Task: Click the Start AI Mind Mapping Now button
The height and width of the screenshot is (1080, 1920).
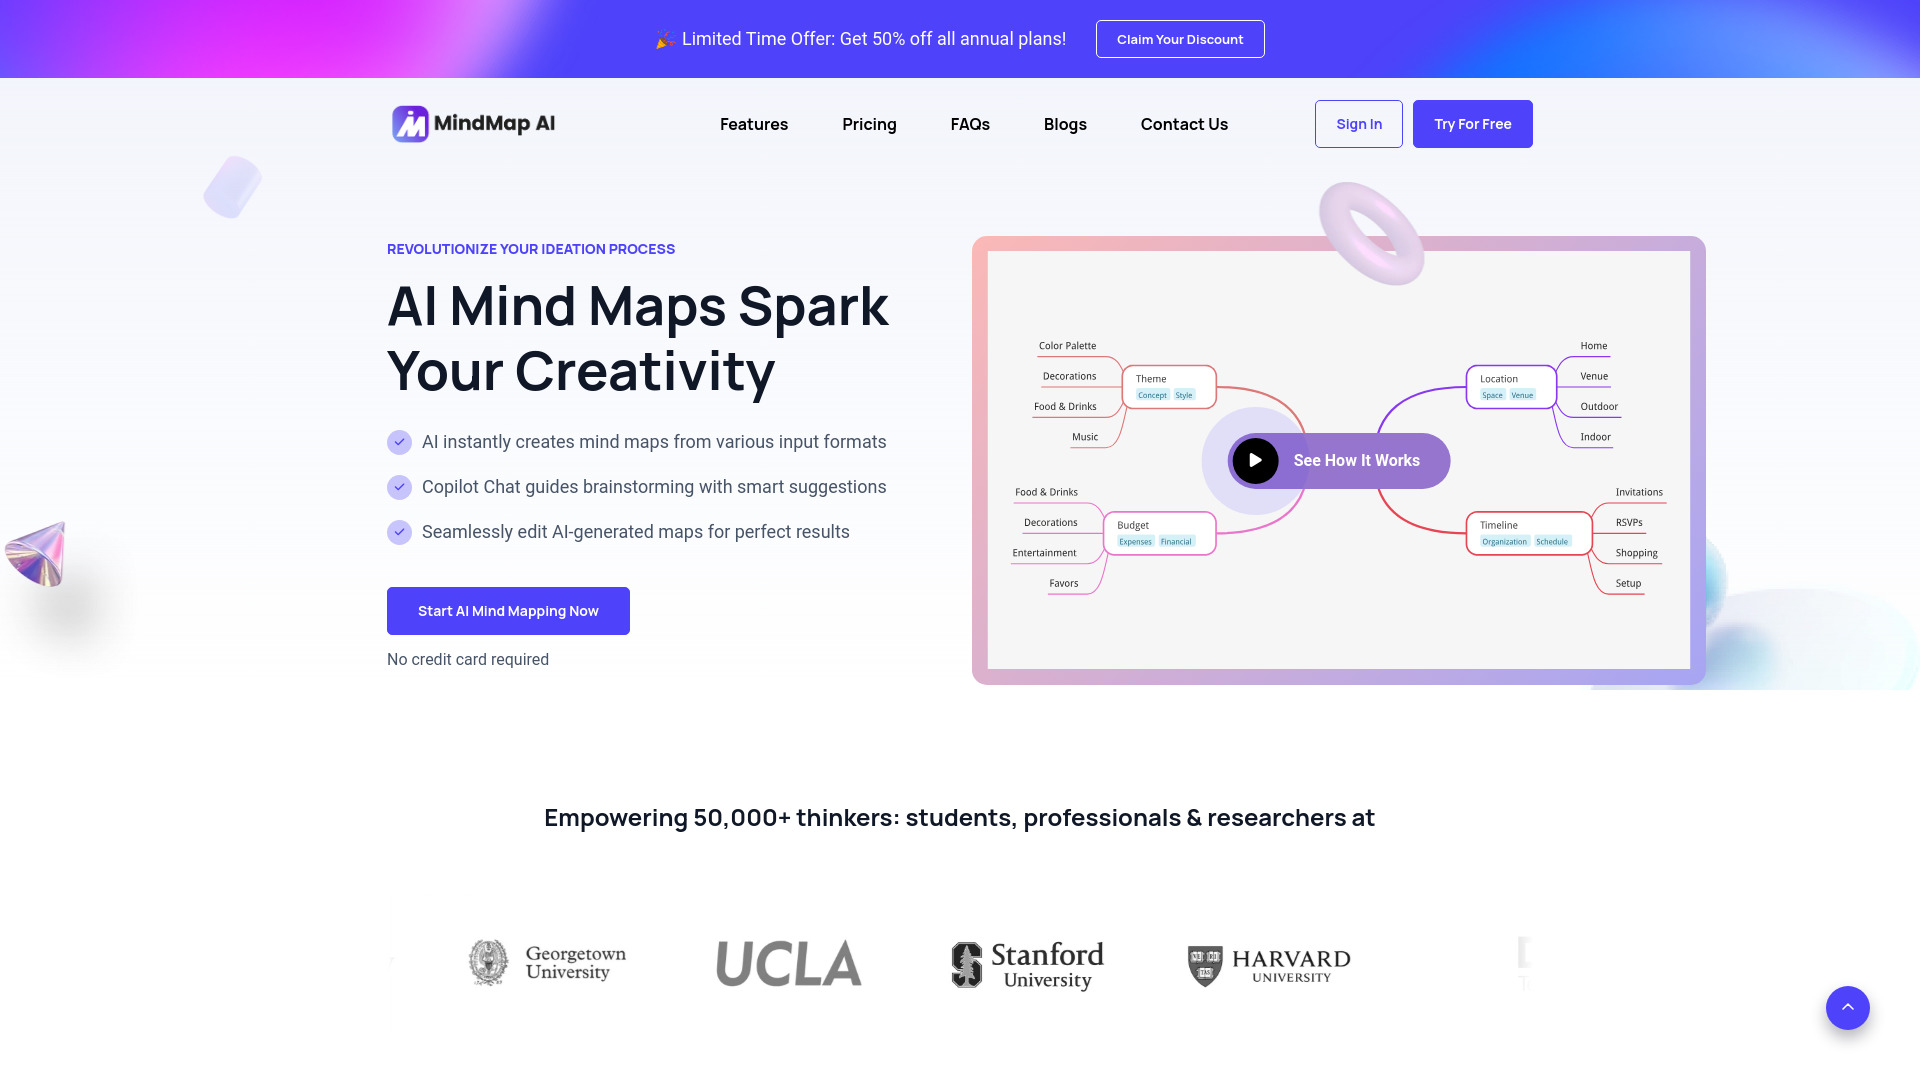Action: click(x=508, y=611)
